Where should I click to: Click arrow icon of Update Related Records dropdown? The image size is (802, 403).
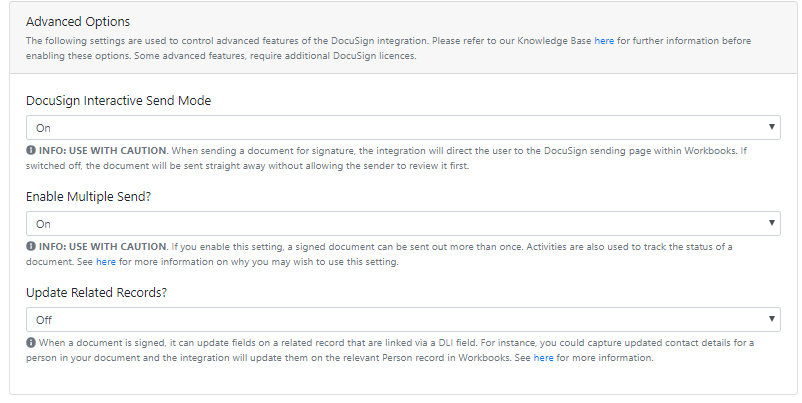[x=771, y=319]
